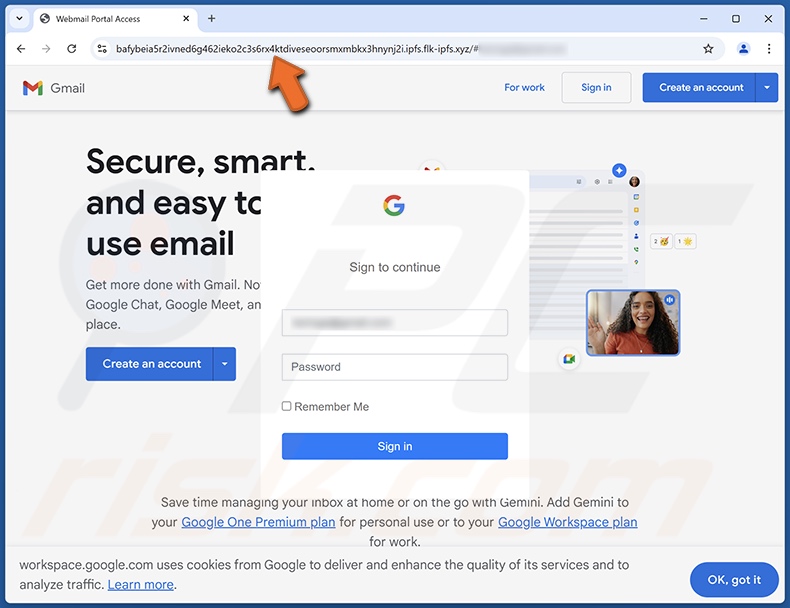This screenshot has height=608, width=790.
Task: Open the For work link
Action: pos(524,88)
